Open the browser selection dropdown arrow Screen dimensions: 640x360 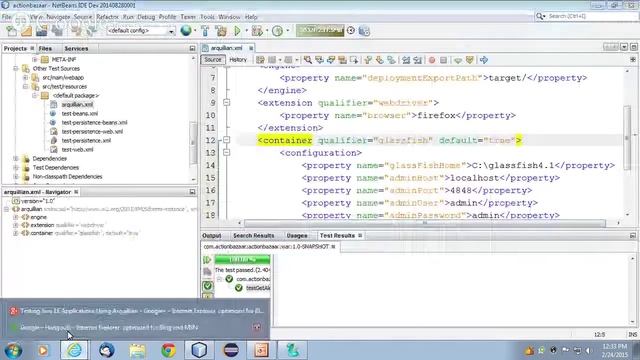tap(195, 31)
